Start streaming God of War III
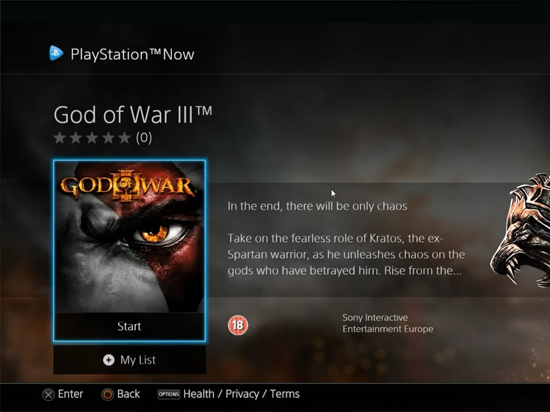Image resolution: width=550 pixels, height=412 pixels. click(129, 326)
